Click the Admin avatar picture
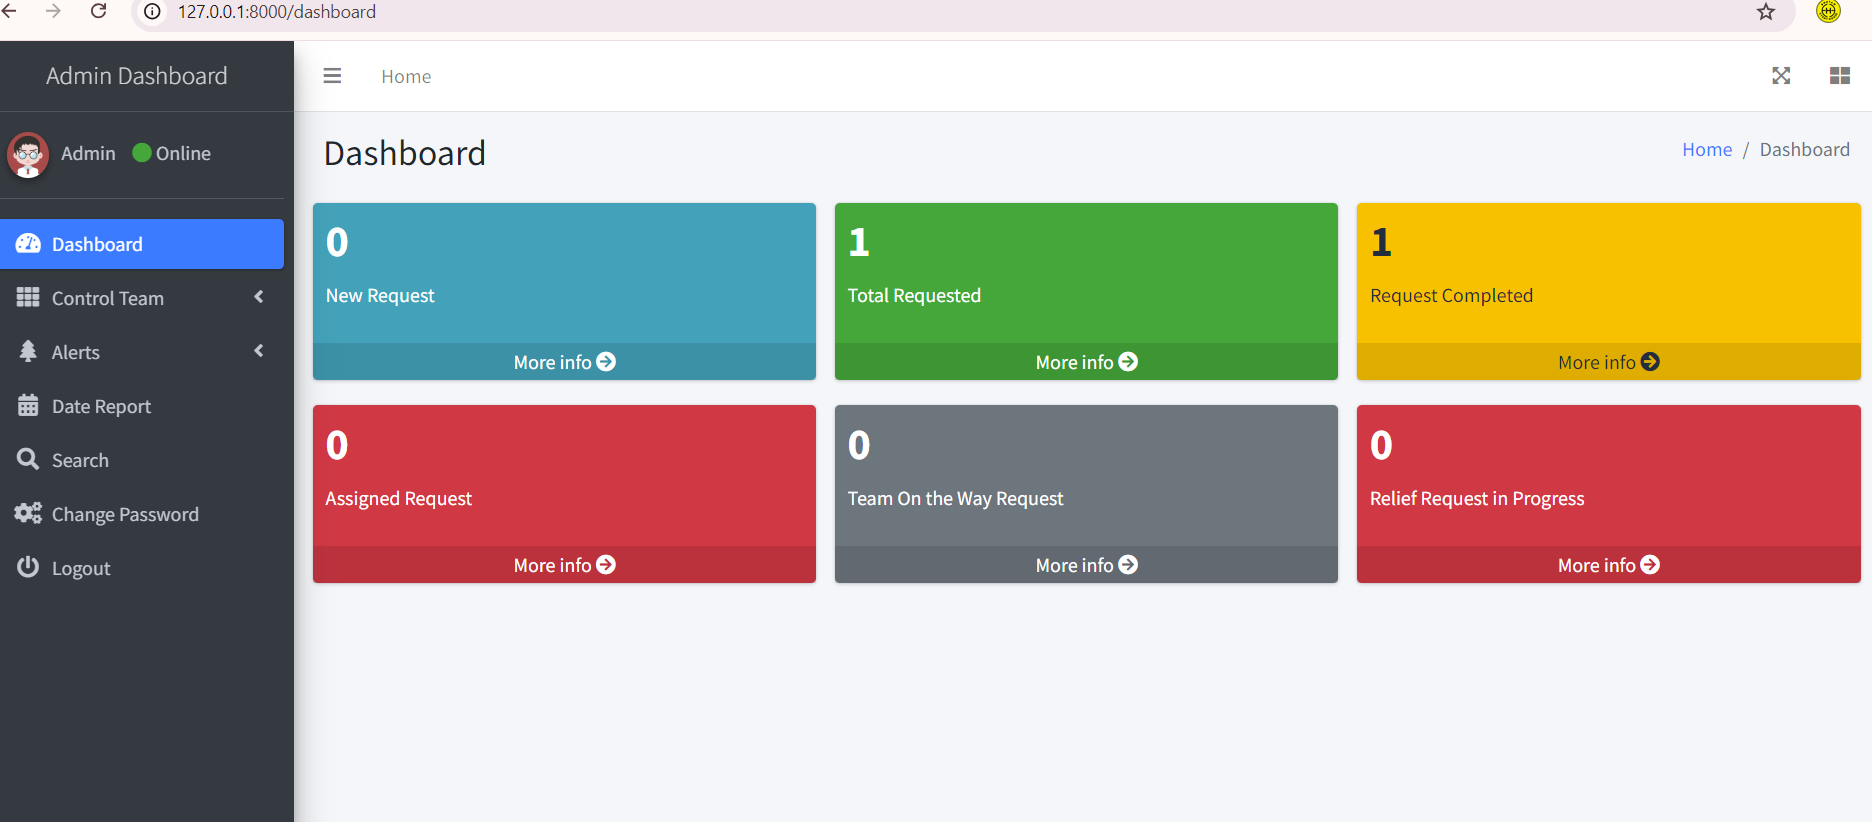Viewport: 1872px width, 822px height. [x=28, y=154]
